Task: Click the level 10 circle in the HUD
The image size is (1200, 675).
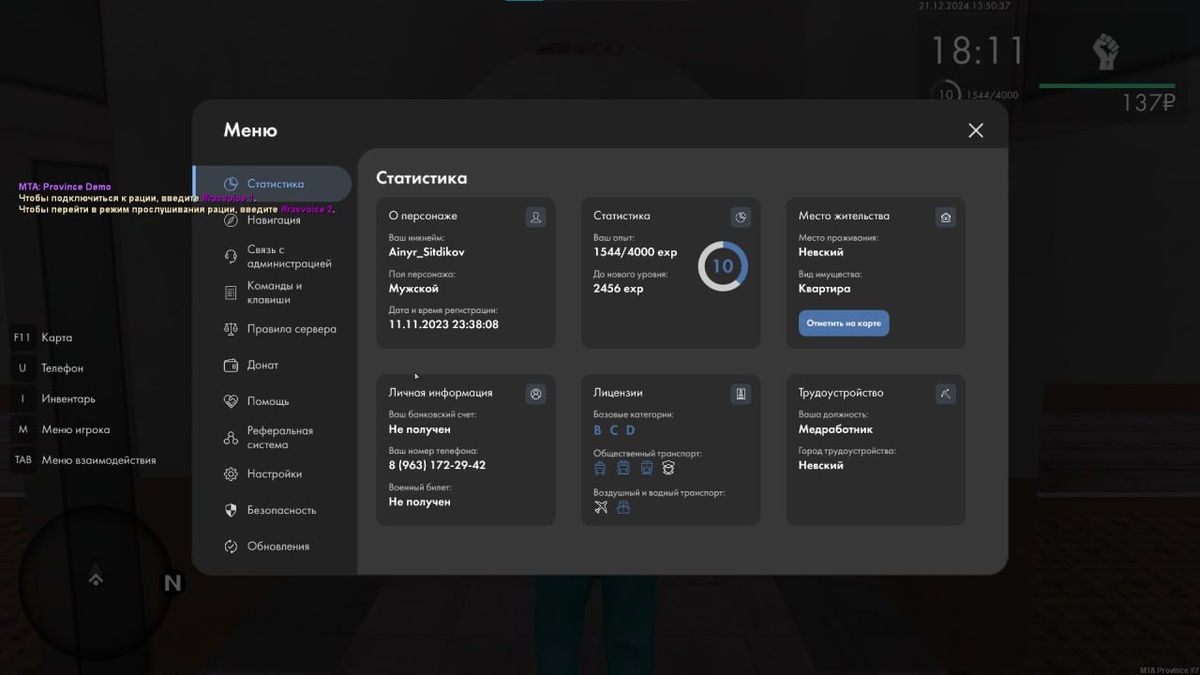Action: (x=945, y=94)
